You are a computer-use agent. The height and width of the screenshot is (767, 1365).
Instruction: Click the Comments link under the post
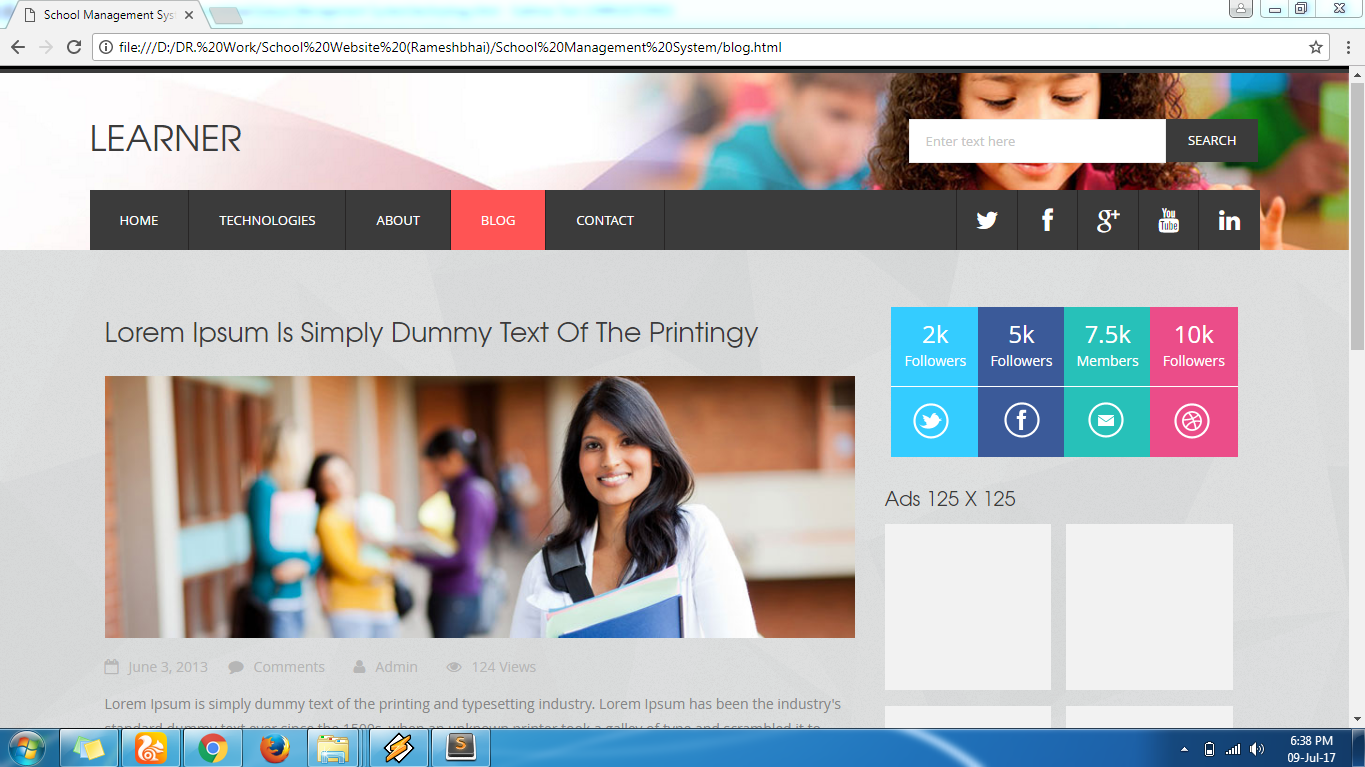[289, 667]
